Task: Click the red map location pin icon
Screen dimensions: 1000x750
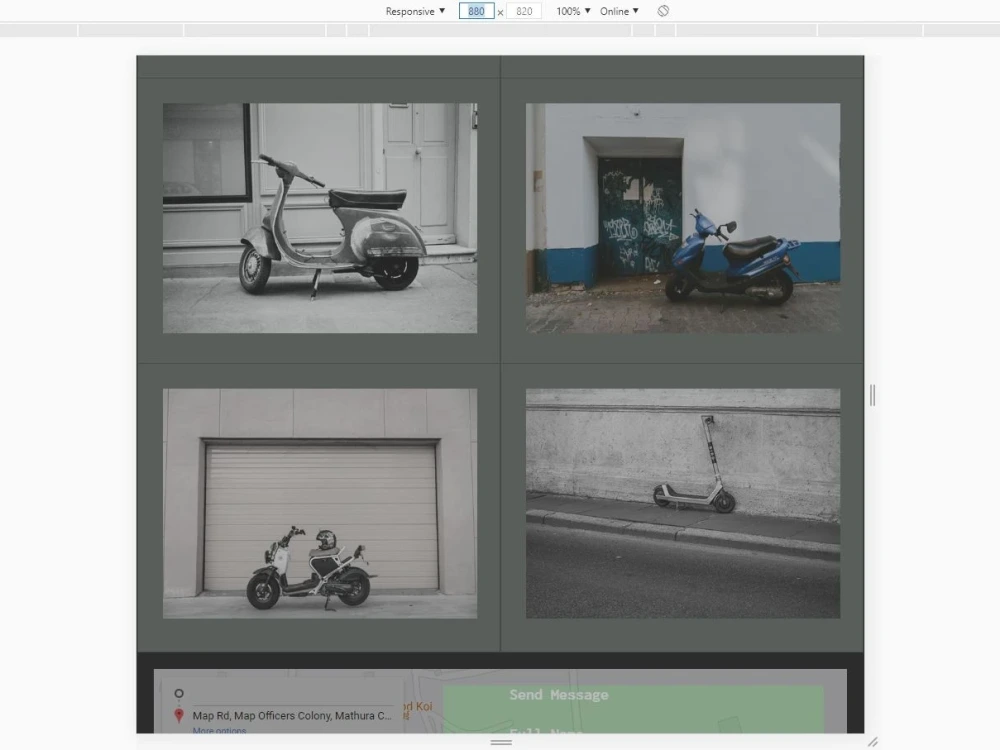Action: [179, 716]
